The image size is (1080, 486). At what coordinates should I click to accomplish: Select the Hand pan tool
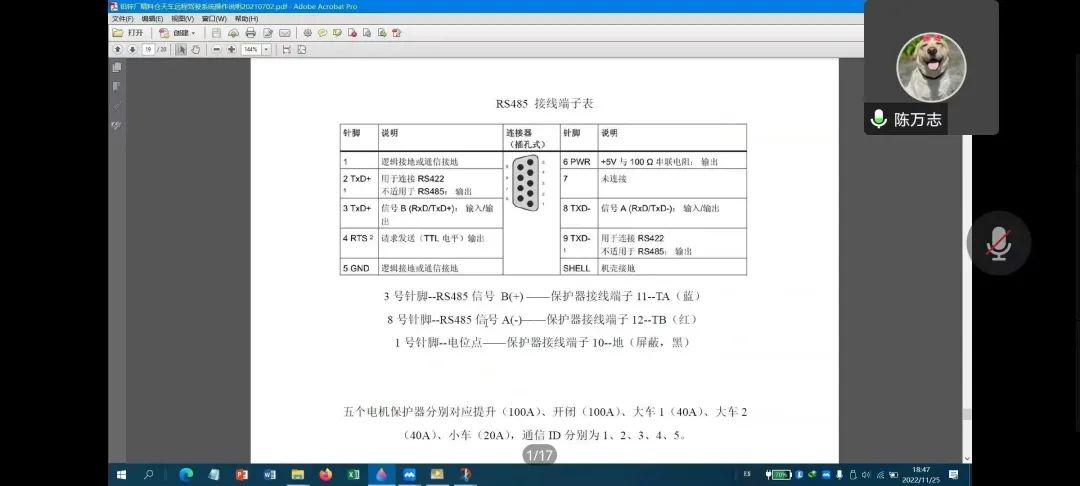196,49
